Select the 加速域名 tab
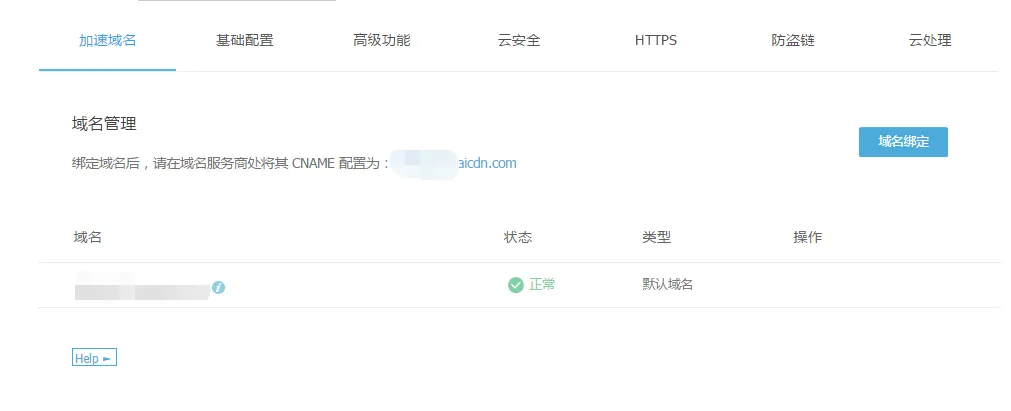This screenshot has height=411, width=1011. [x=108, y=41]
